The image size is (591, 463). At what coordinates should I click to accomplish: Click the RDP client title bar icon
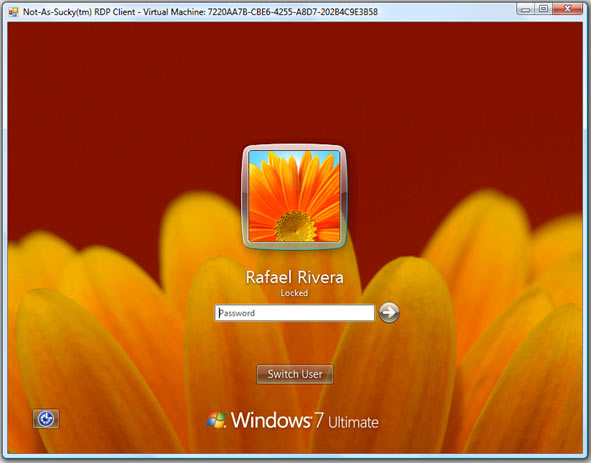(13, 12)
